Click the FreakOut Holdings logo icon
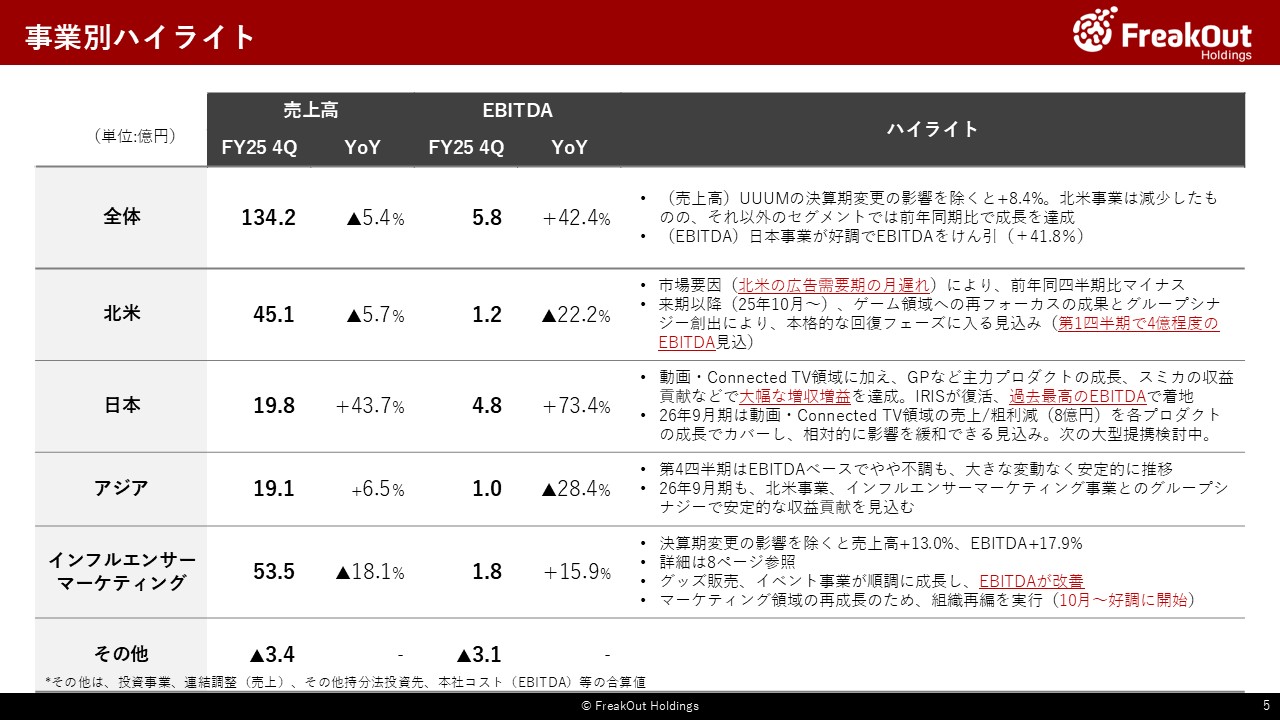Viewport: 1280px width, 720px height. [x=1095, y=29]
